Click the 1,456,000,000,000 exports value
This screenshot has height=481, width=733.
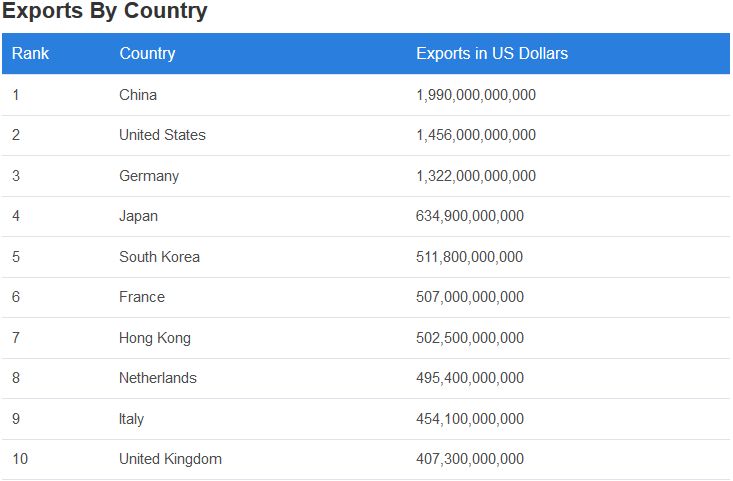click(476, 135)
